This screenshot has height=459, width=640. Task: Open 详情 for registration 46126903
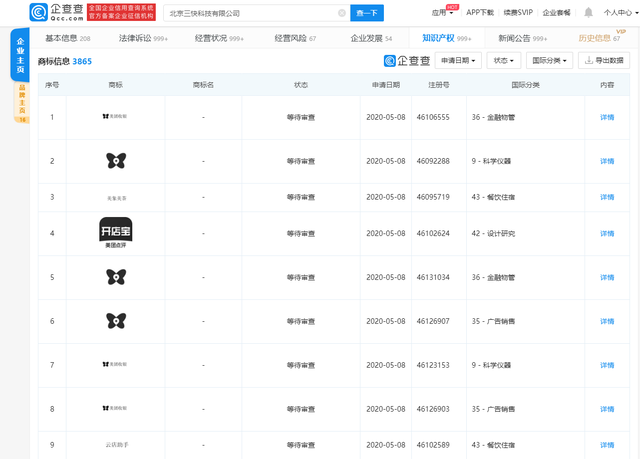click(x=607, y=409)
